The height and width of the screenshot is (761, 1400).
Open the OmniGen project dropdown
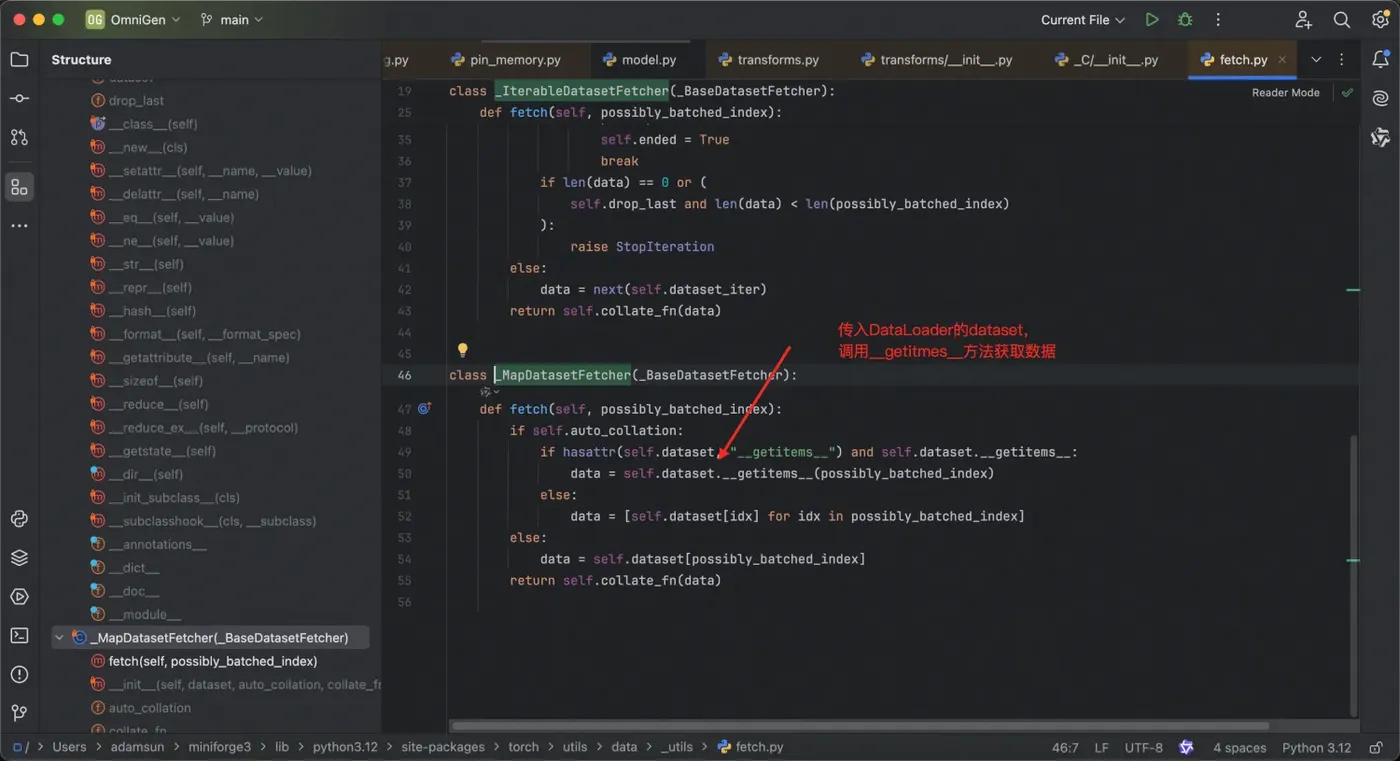coord(133,20)
